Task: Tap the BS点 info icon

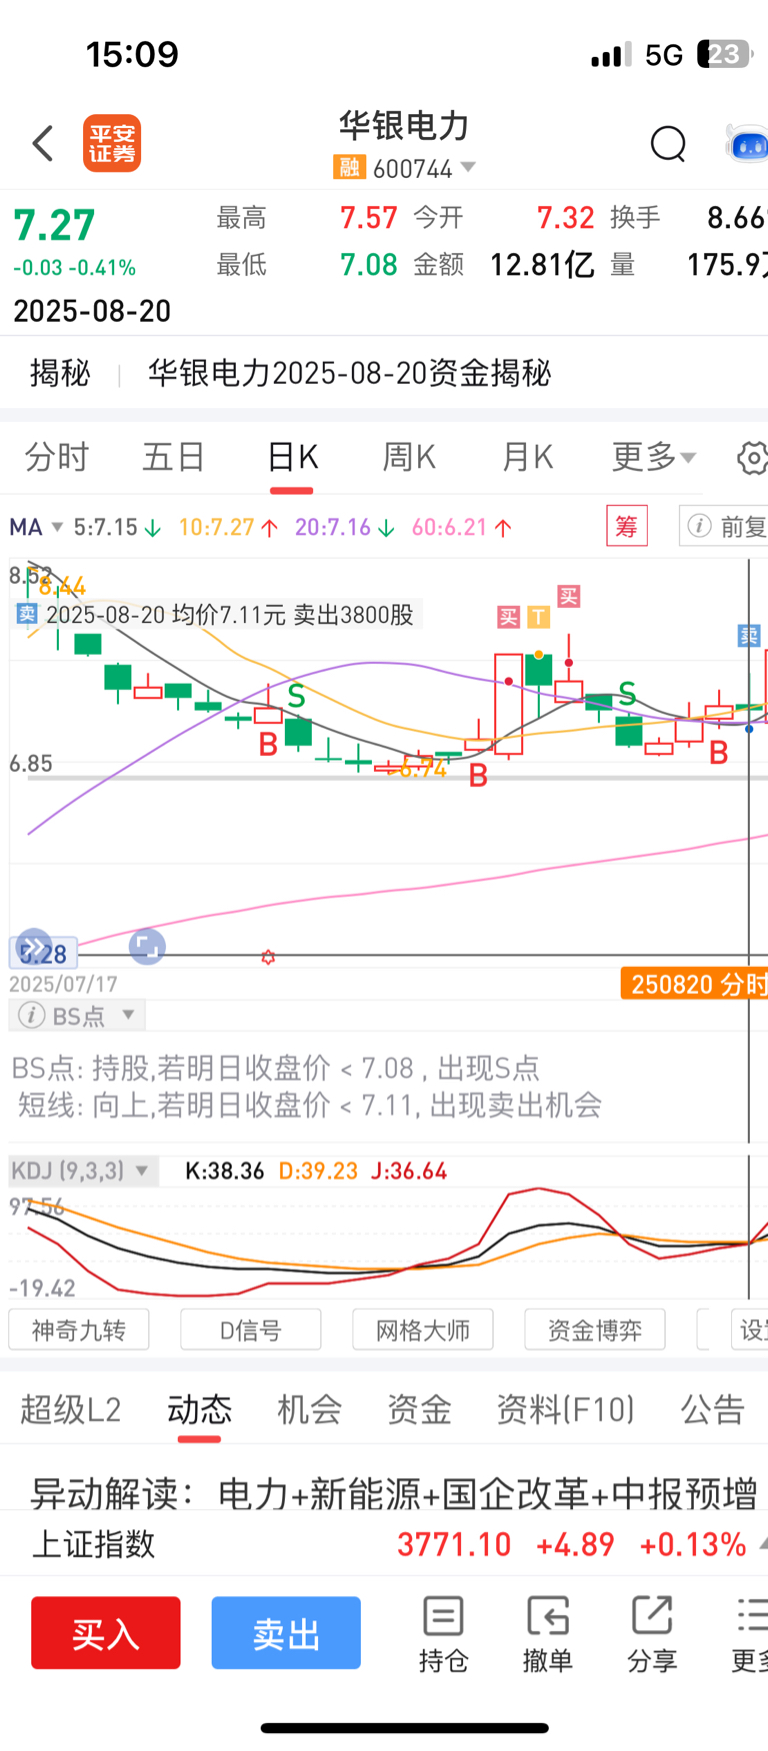Action: click(x=31, y=1015)
